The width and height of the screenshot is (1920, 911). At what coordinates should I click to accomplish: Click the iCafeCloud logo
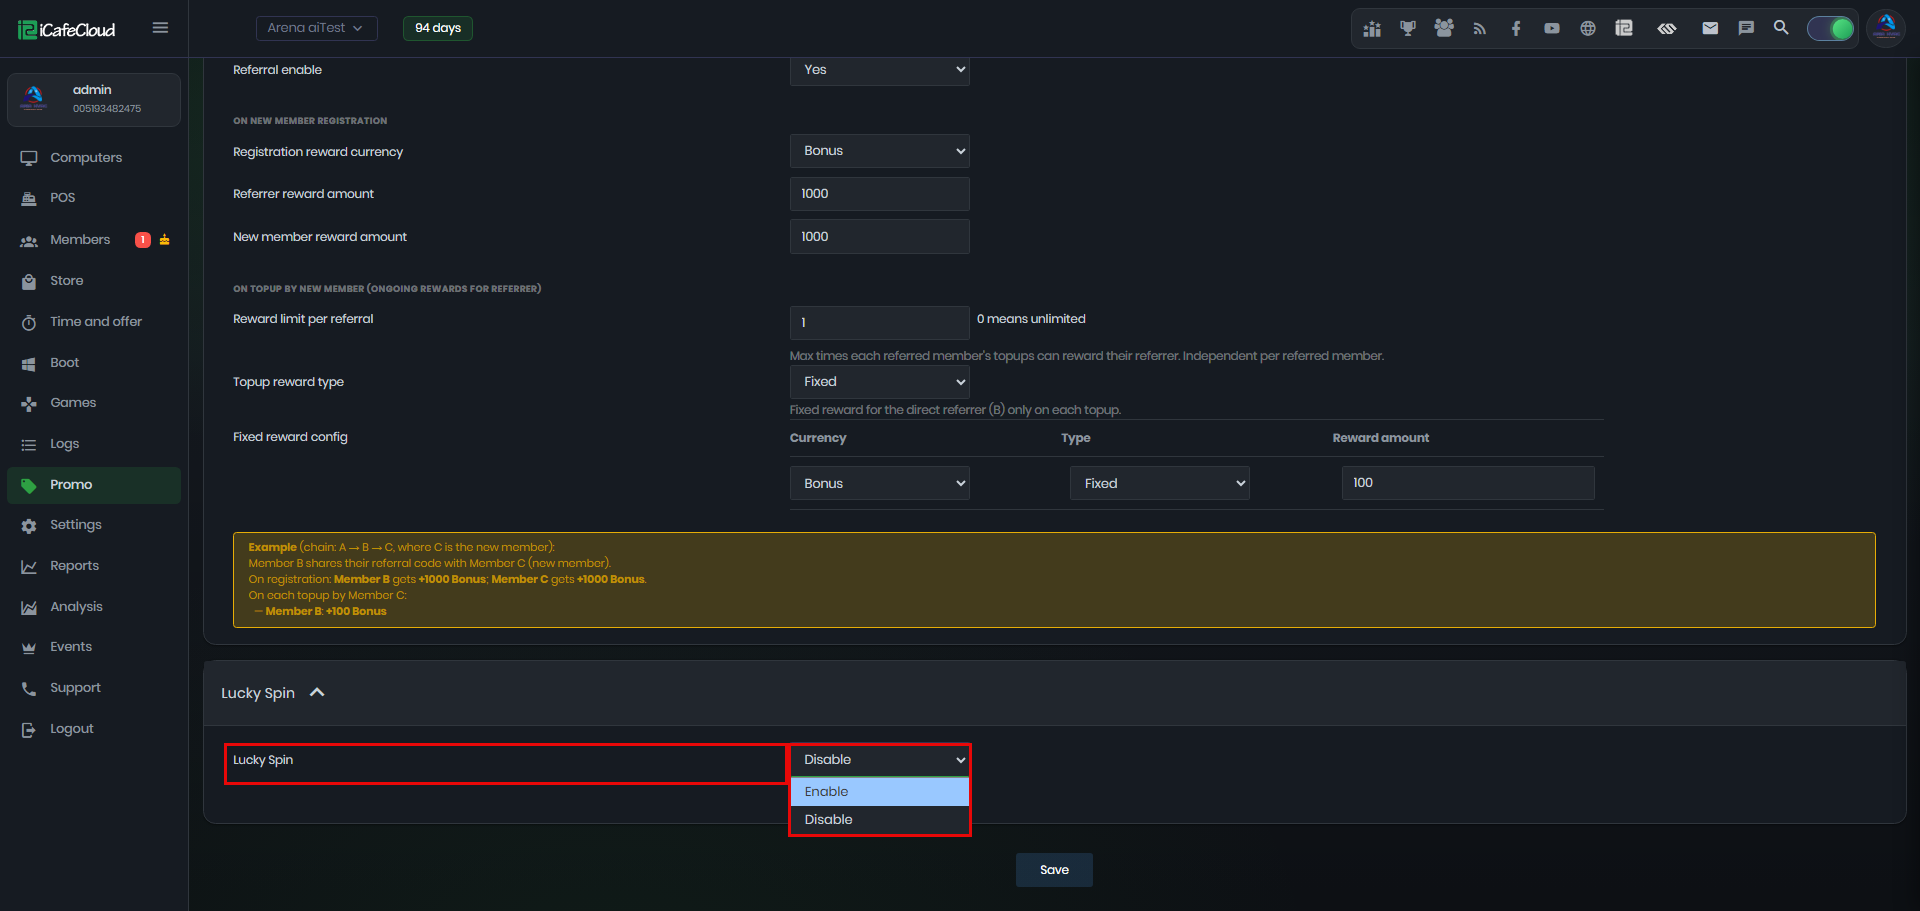tap(67, 30)
